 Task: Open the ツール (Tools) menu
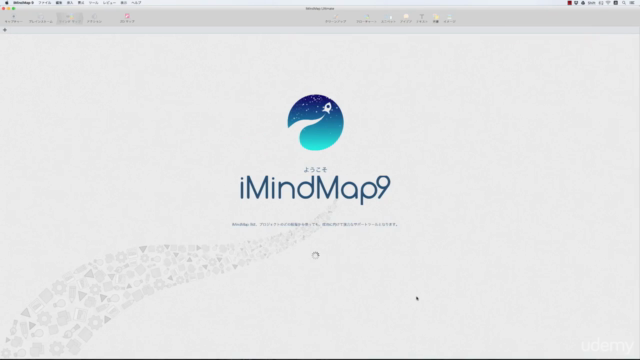pos(93,2)
